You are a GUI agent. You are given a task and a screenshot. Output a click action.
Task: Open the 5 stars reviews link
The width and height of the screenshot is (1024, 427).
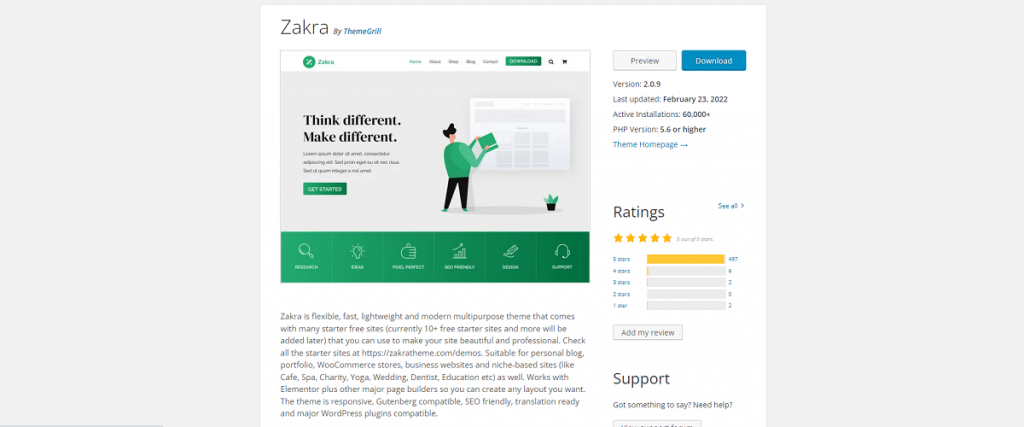point(622,259)
